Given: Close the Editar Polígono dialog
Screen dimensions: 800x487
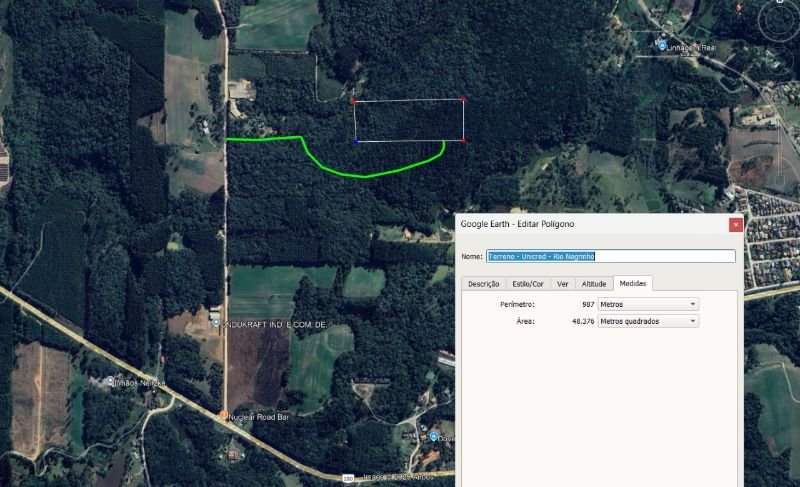Looking at the screenshot, I should click(736, 224).
